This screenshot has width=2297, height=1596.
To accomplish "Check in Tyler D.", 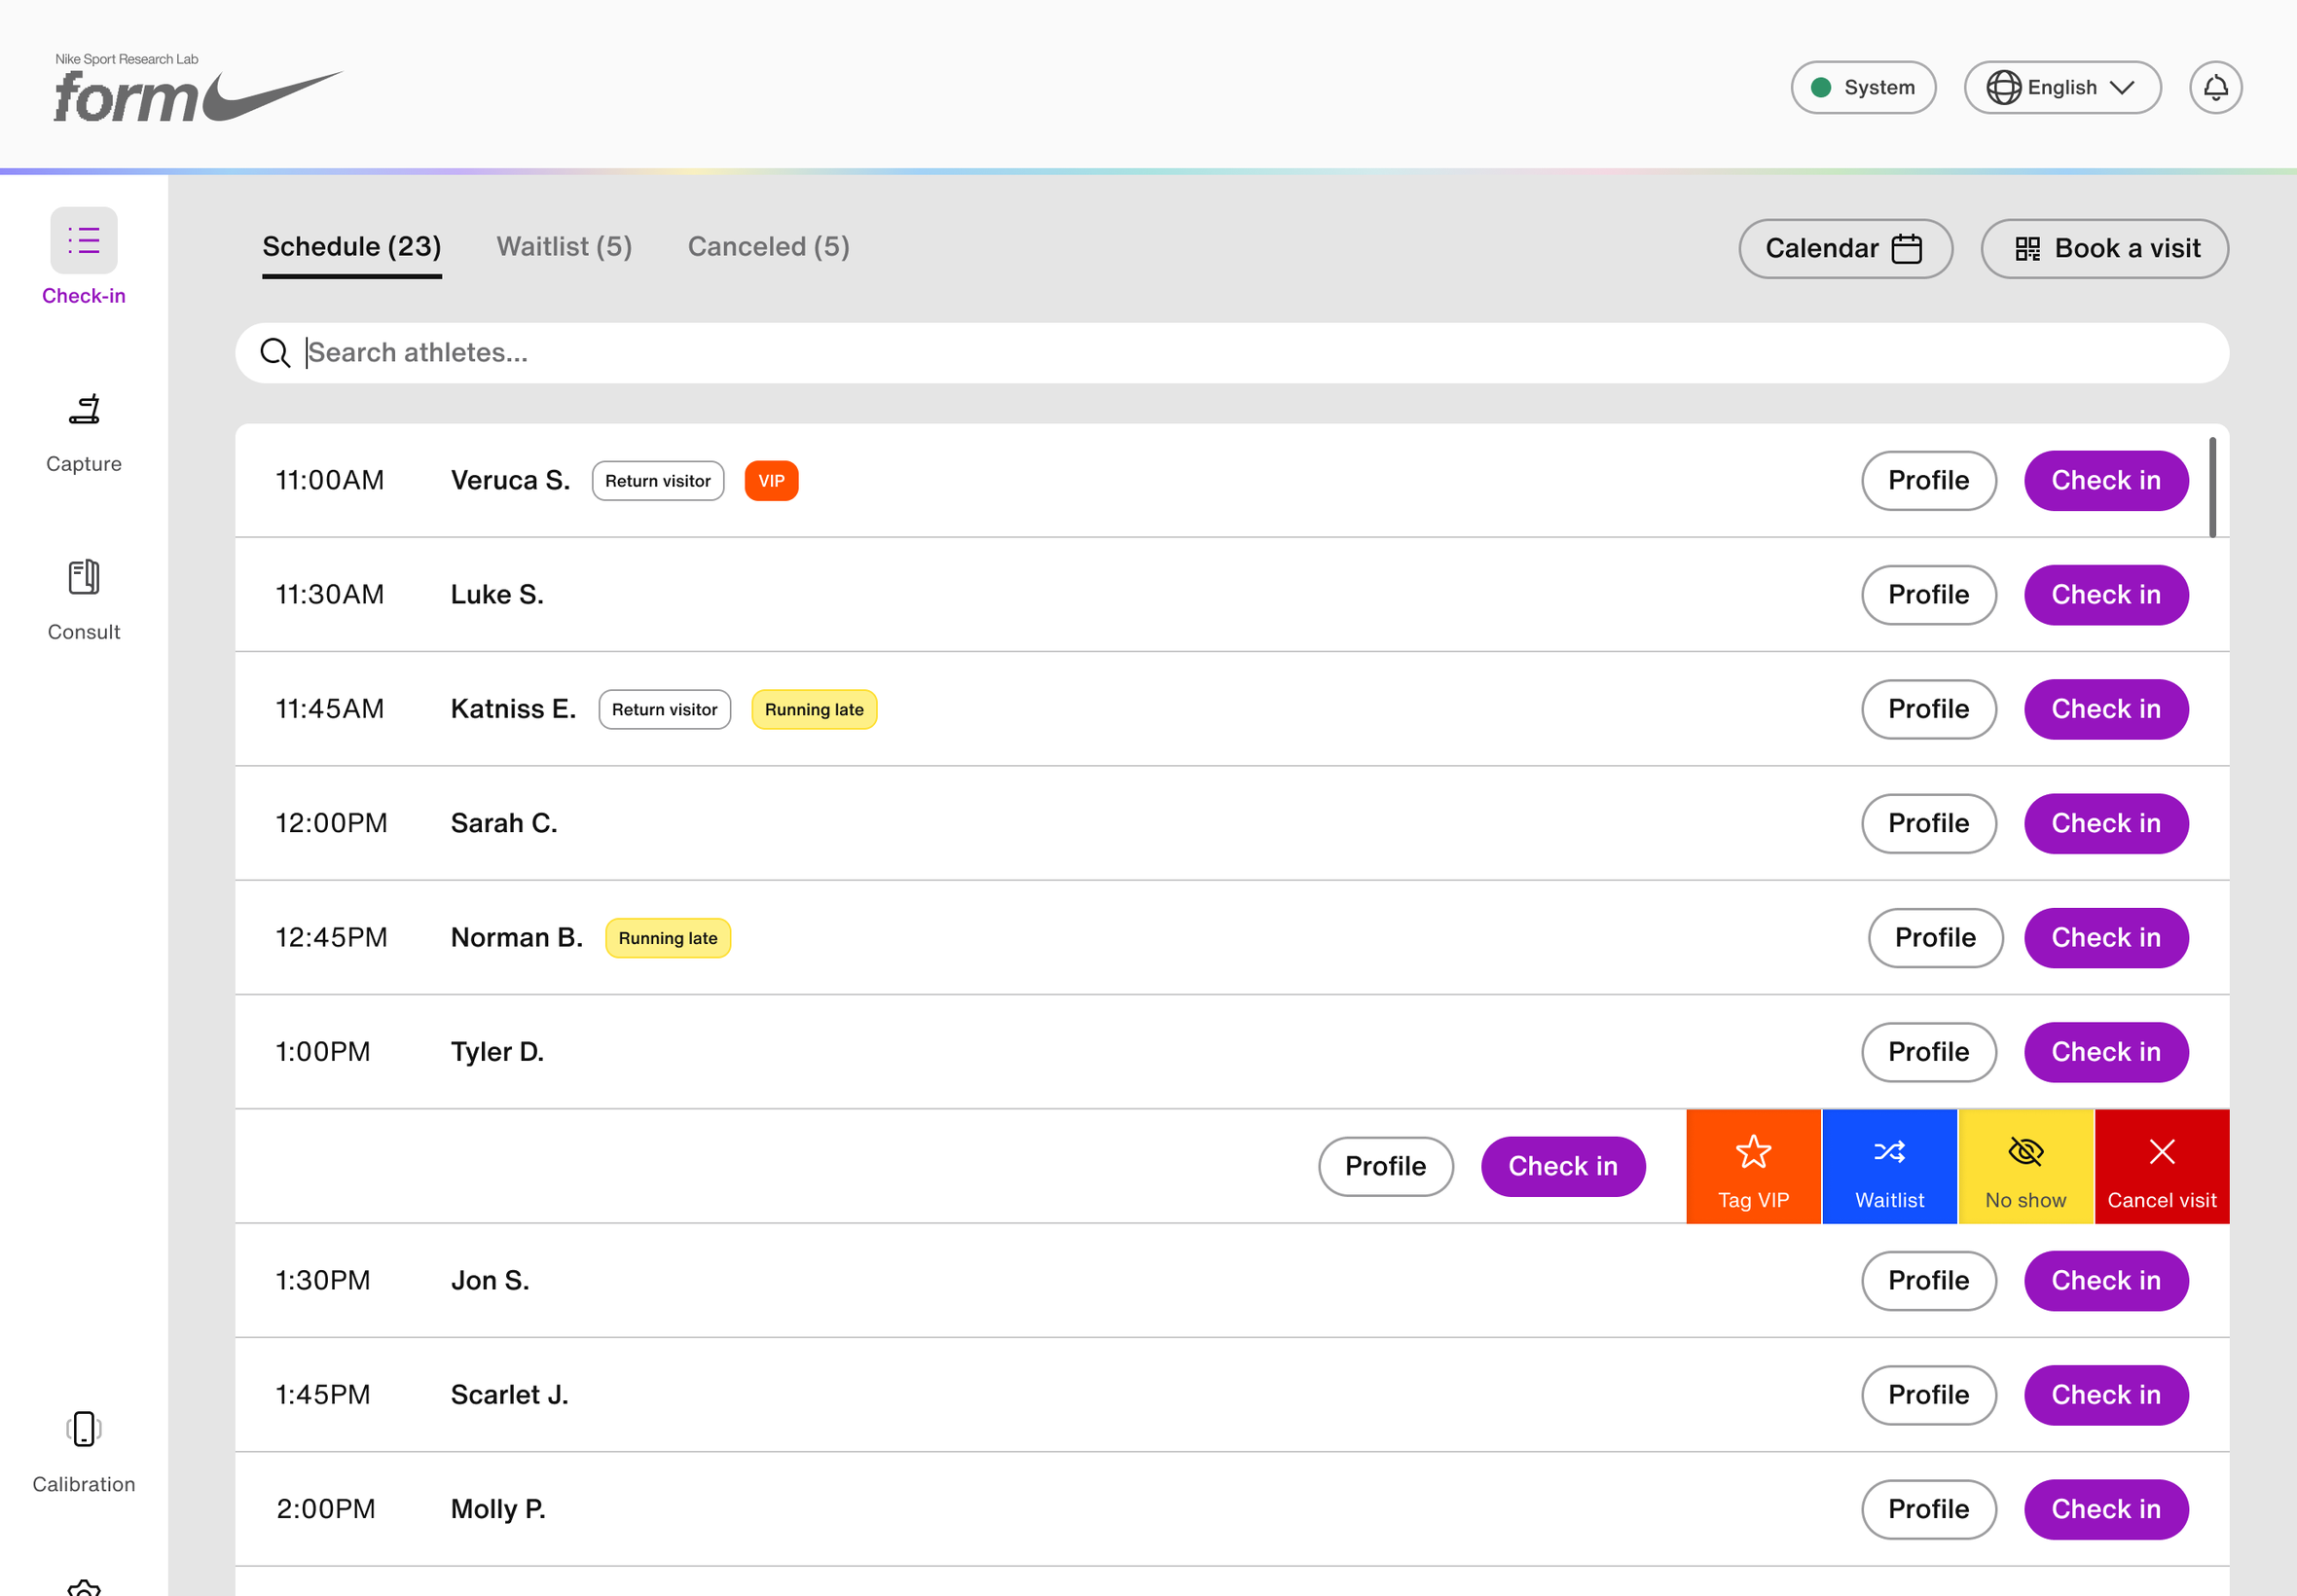I will (2106, 1052).
